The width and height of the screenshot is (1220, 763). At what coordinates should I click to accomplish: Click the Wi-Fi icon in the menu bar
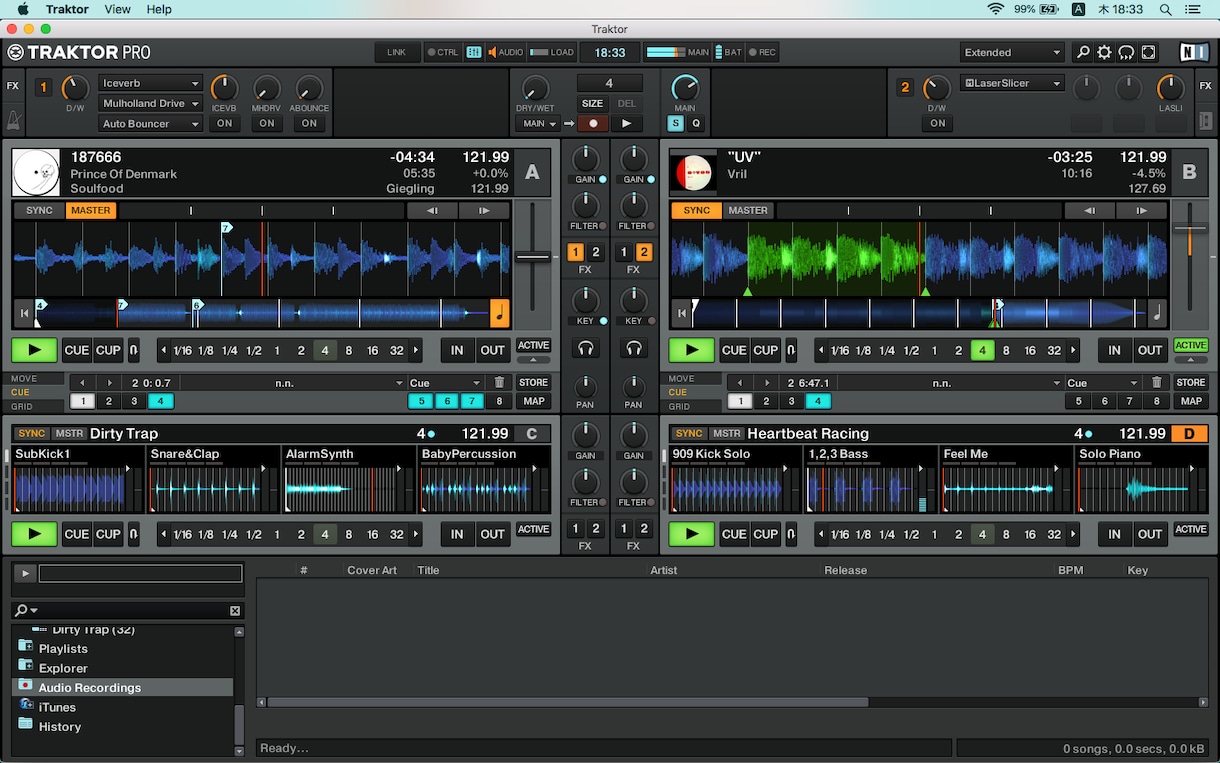coord(995,9)
